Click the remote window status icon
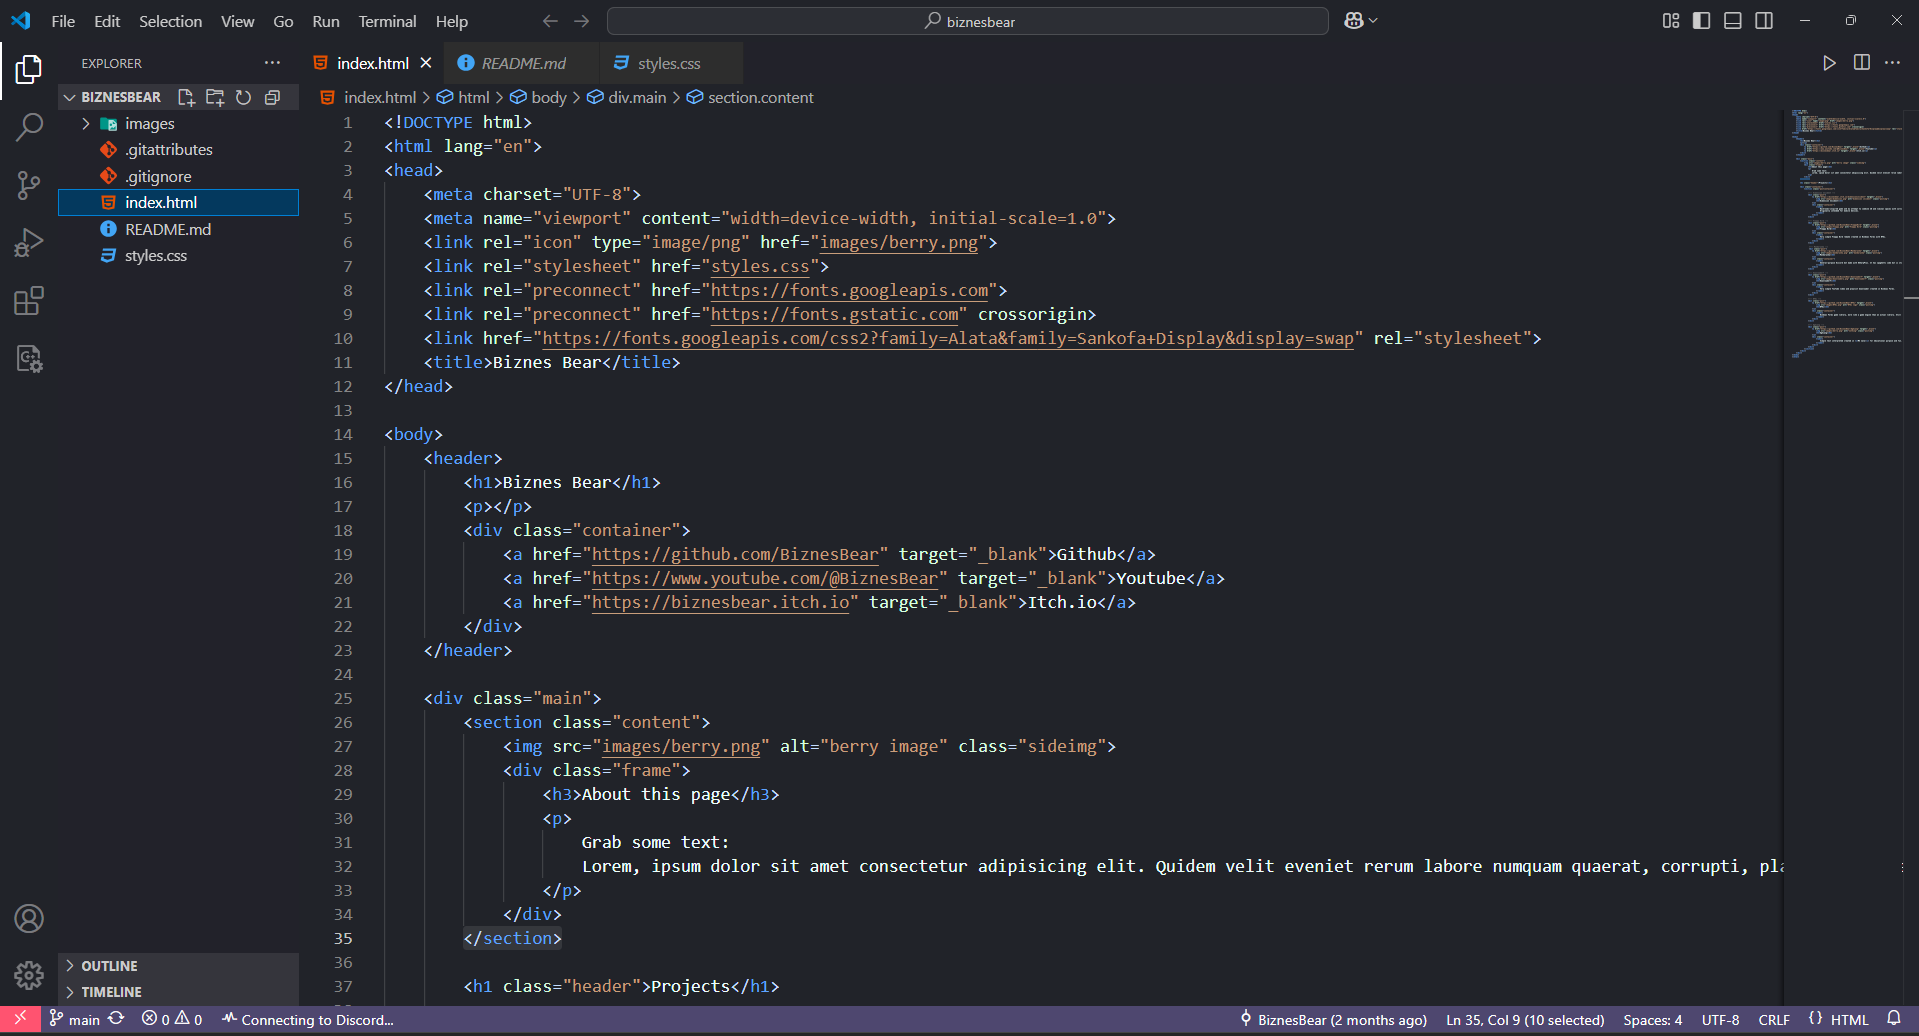The image size is (1919, 1036). click(x=20, y=1019)
